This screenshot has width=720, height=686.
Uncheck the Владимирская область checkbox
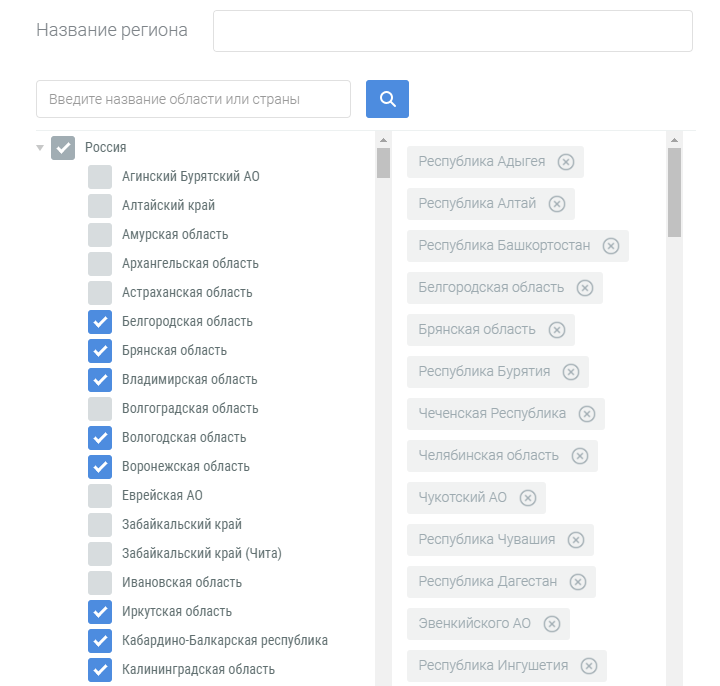pyautogui.click(x=100, y=380)
